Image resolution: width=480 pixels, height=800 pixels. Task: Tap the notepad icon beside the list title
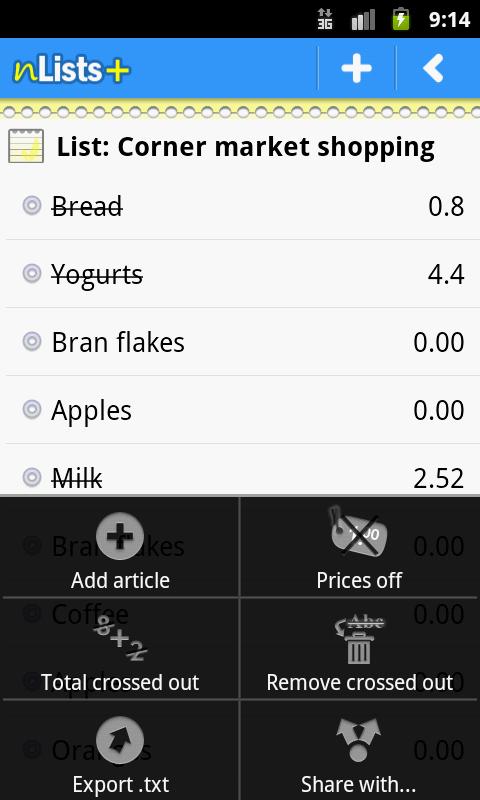pos(26,146)
